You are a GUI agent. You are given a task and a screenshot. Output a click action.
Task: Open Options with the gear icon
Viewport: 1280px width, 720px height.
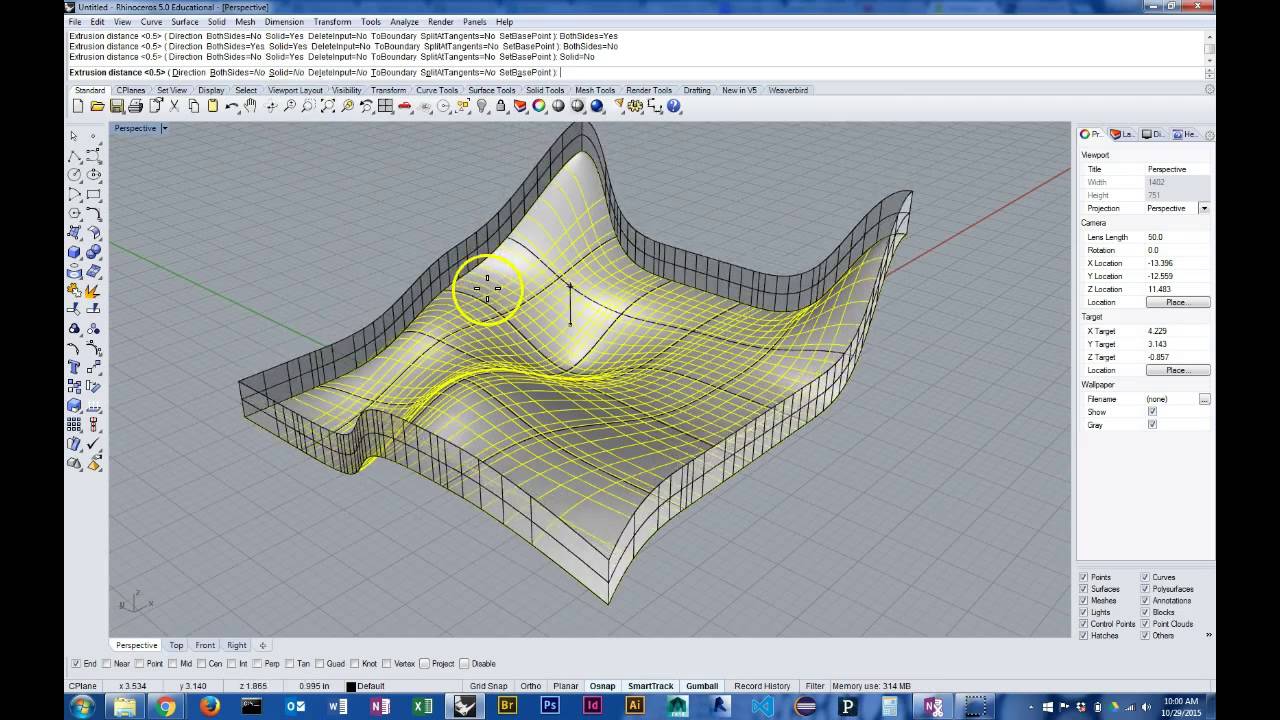(634, 106)
